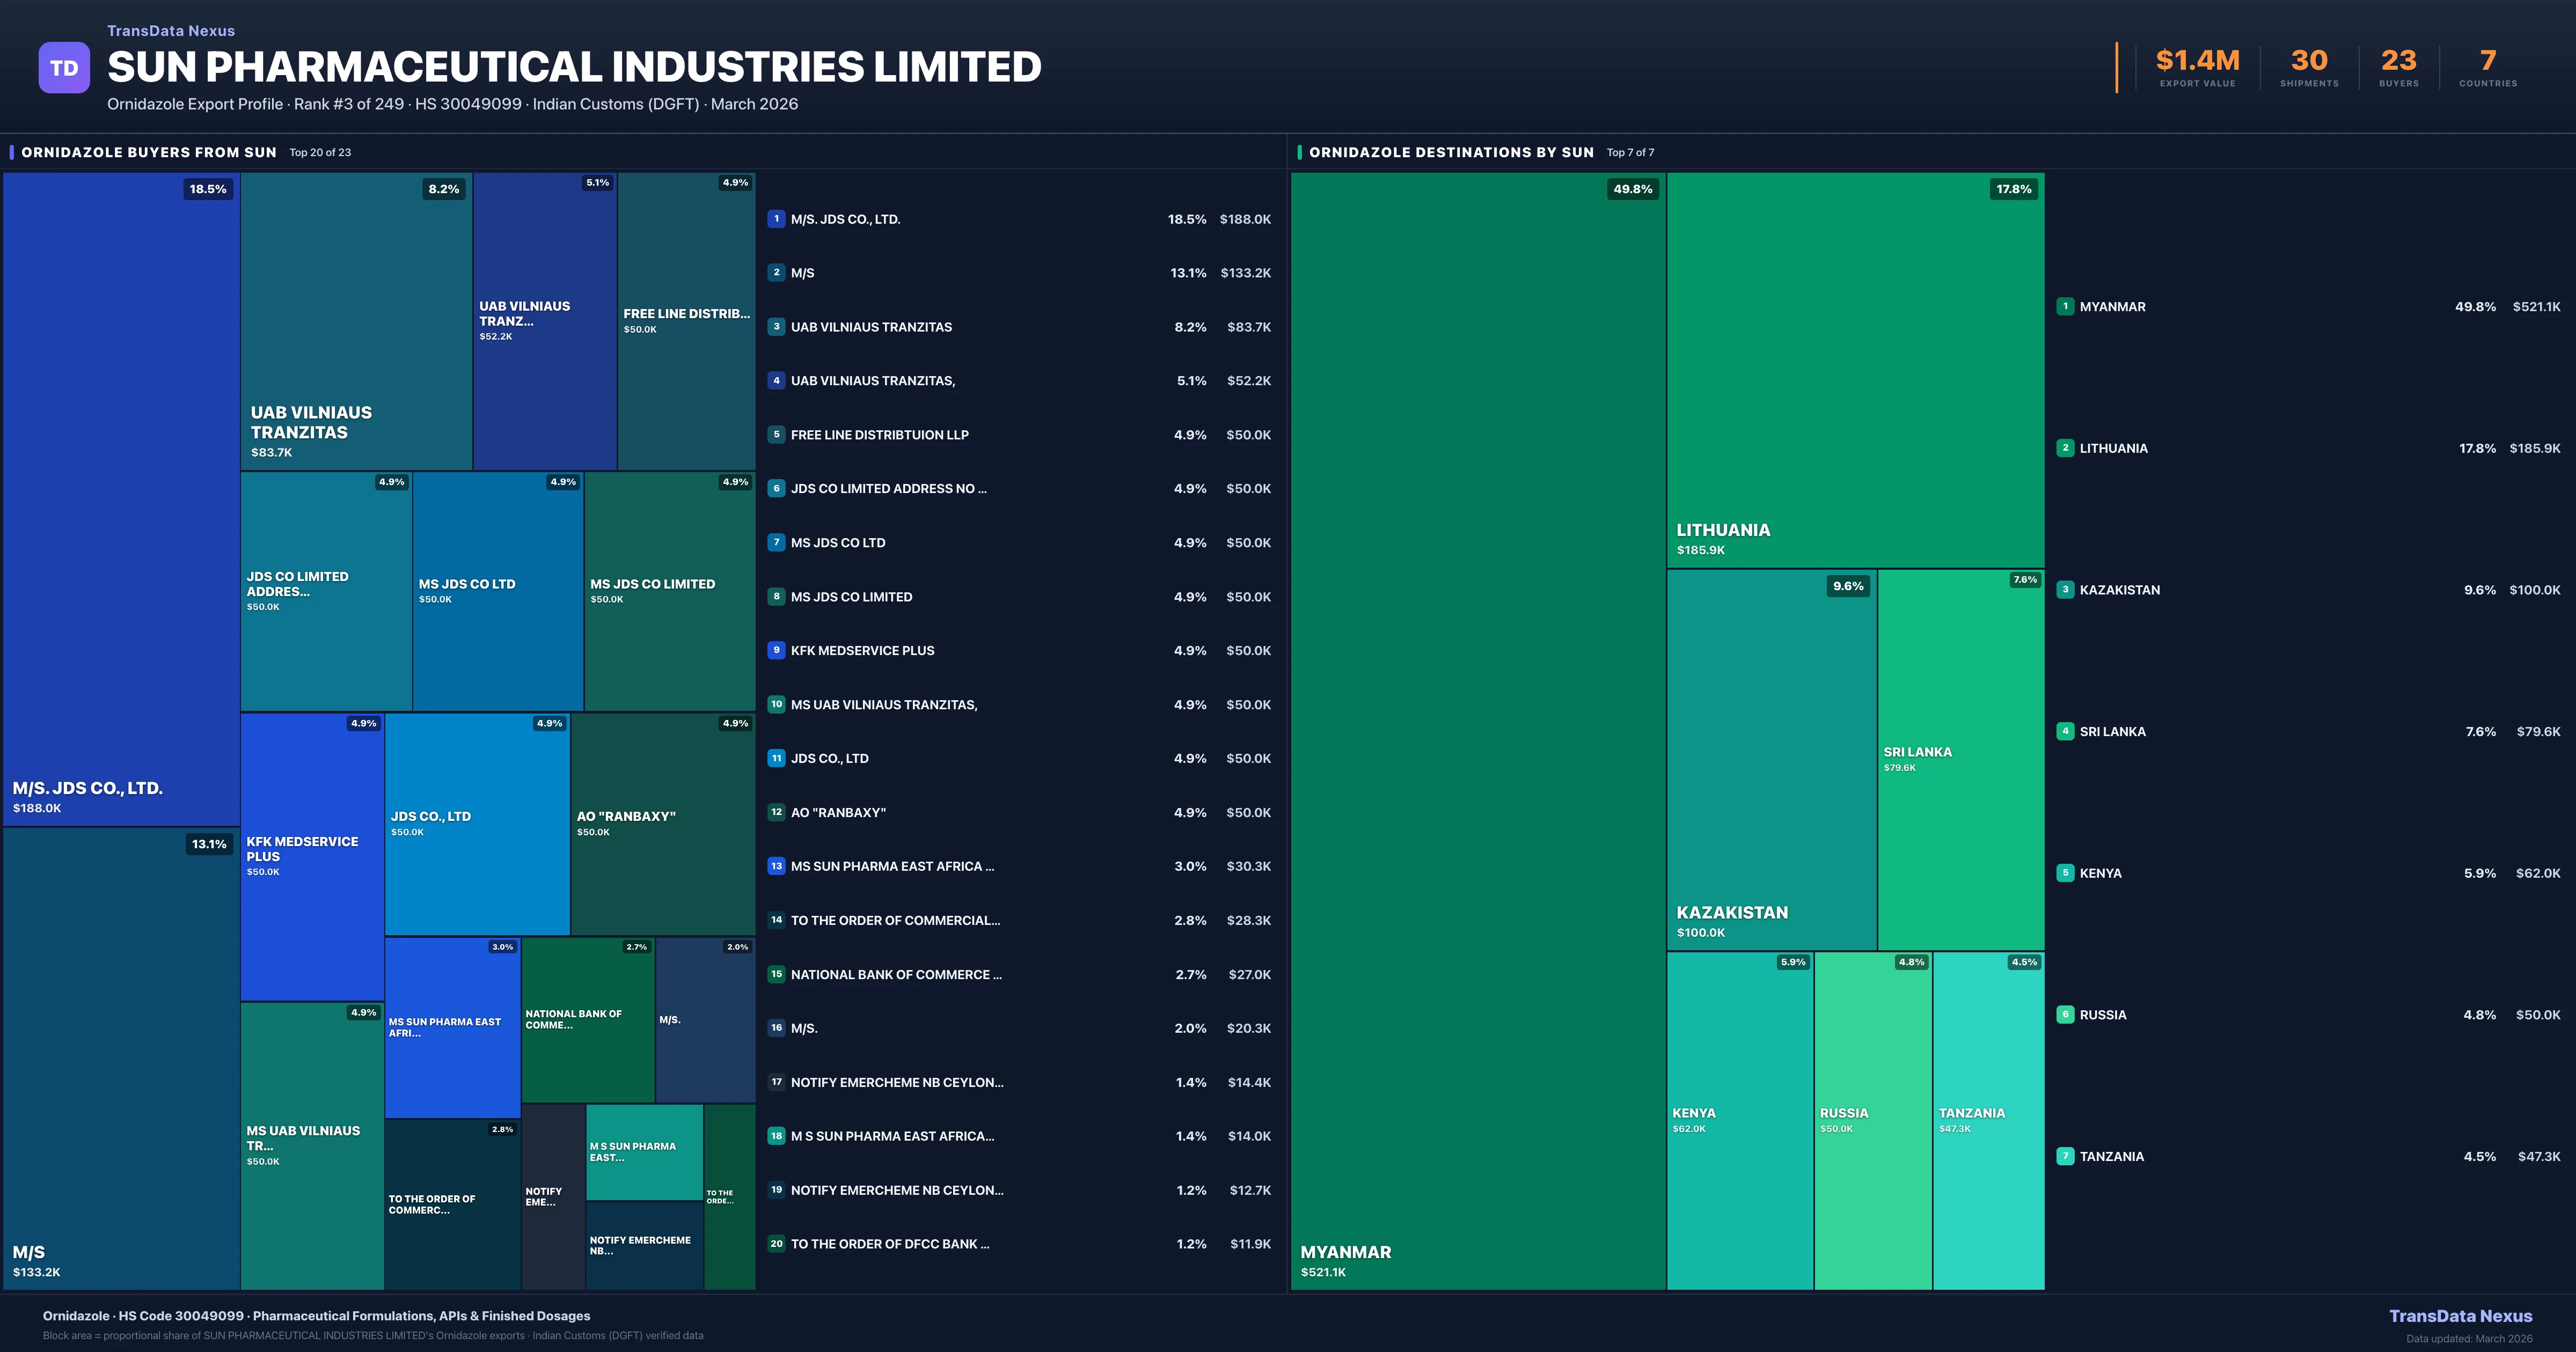The height and width of the screenshot is (1352, 2576).
Task: Select the KAZAKISTAN treemap block
Action: tap(1771, 760)
